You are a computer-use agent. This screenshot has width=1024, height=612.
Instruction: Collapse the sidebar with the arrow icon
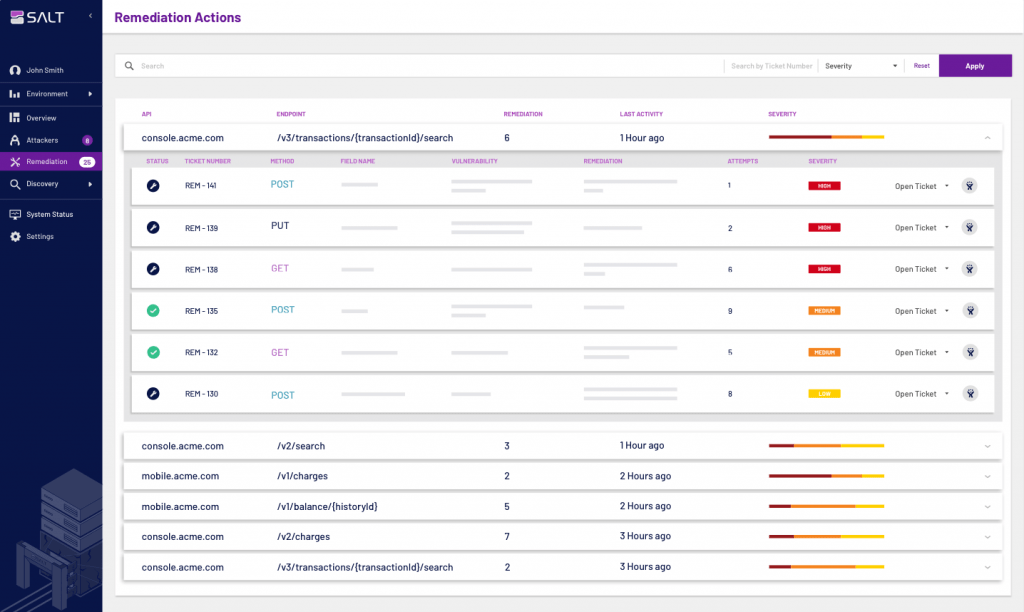click(90, 16)
